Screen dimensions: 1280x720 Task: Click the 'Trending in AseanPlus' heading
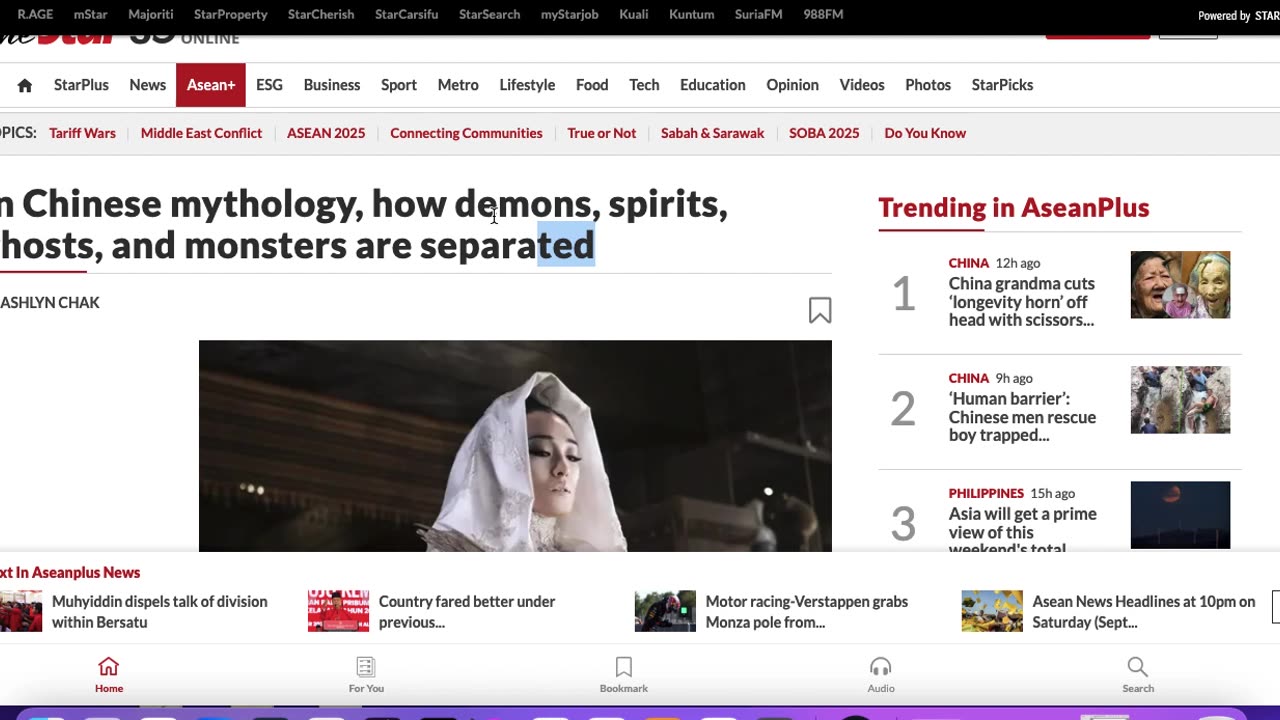pos(1014,208)
